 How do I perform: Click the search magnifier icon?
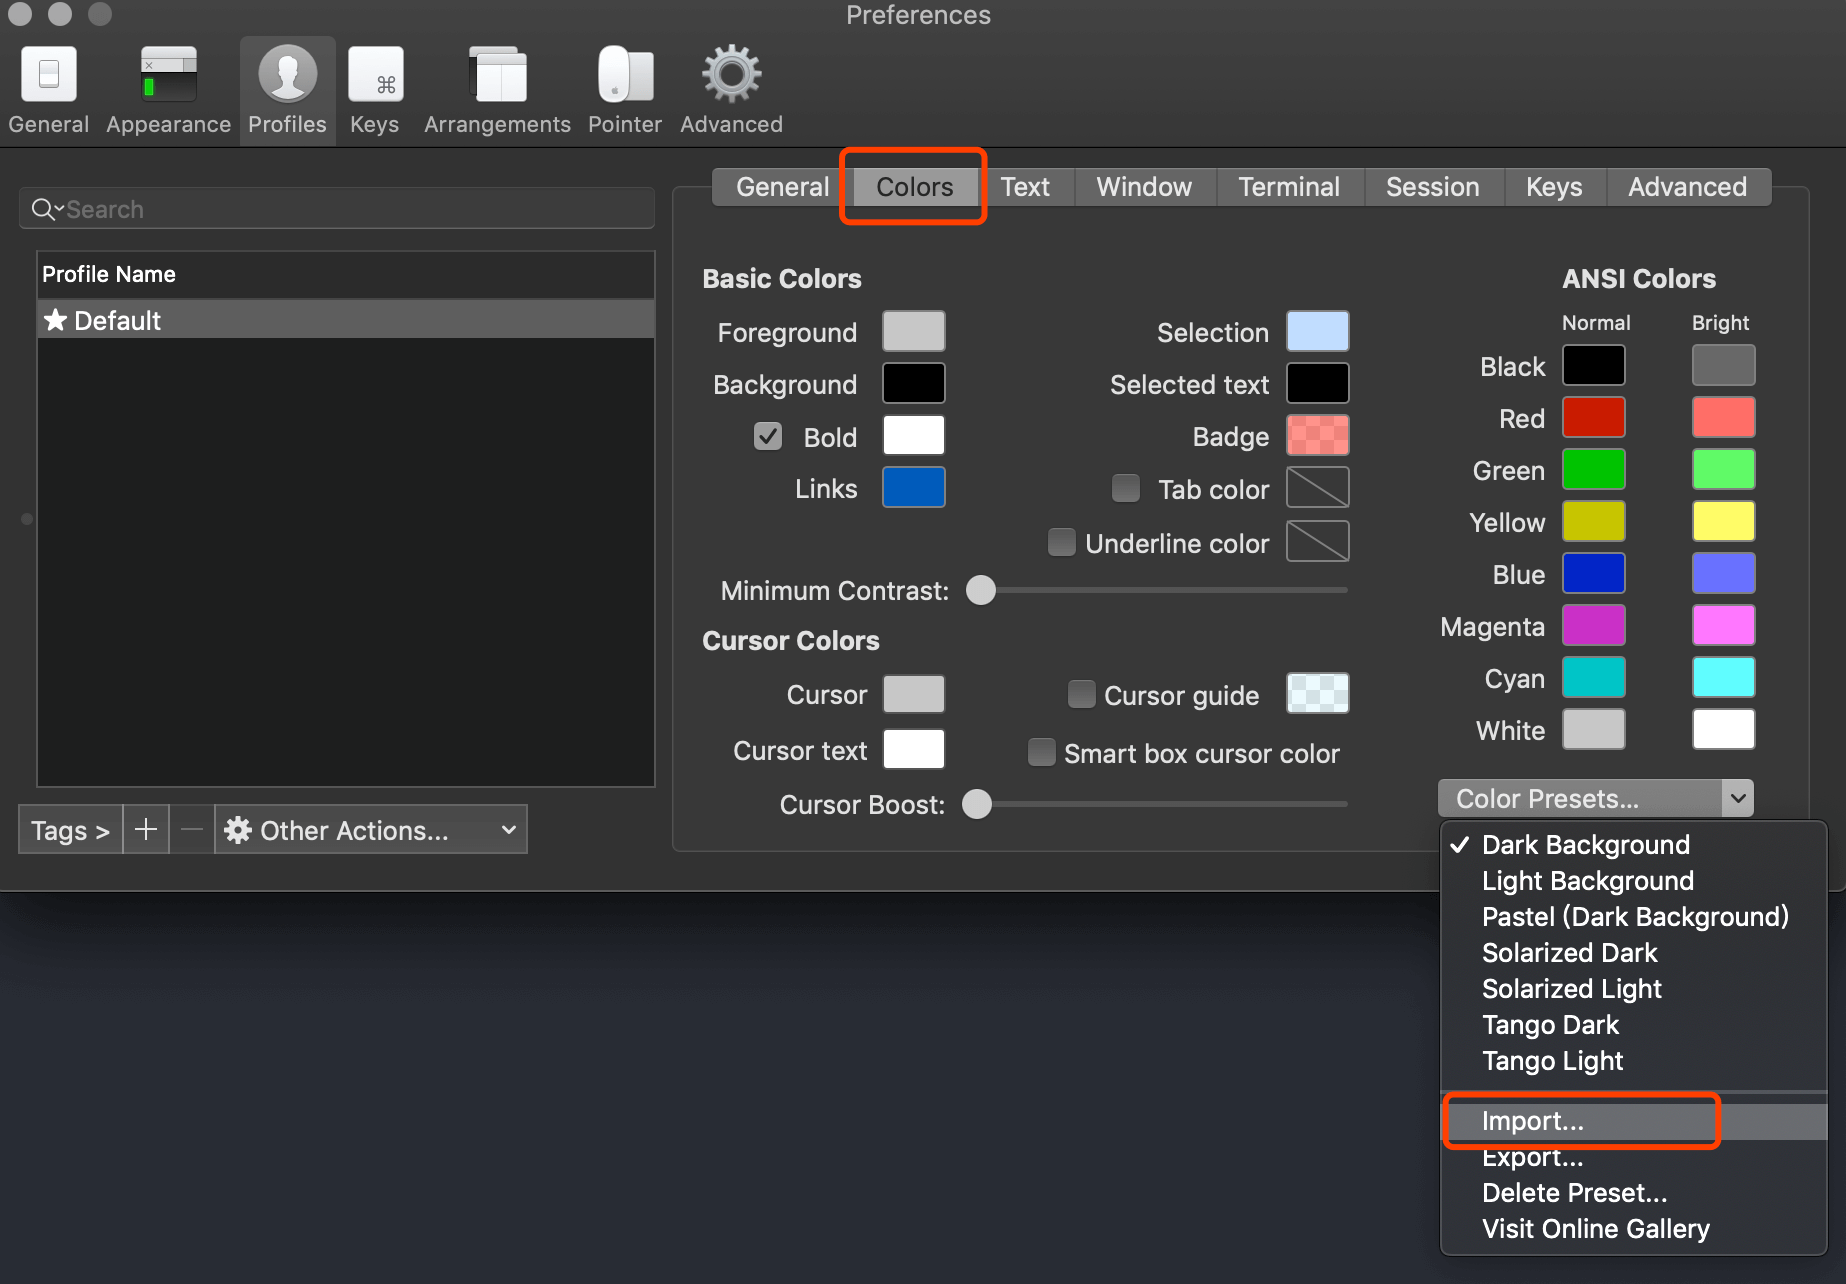pyautogui.click(x=44, y=209)
